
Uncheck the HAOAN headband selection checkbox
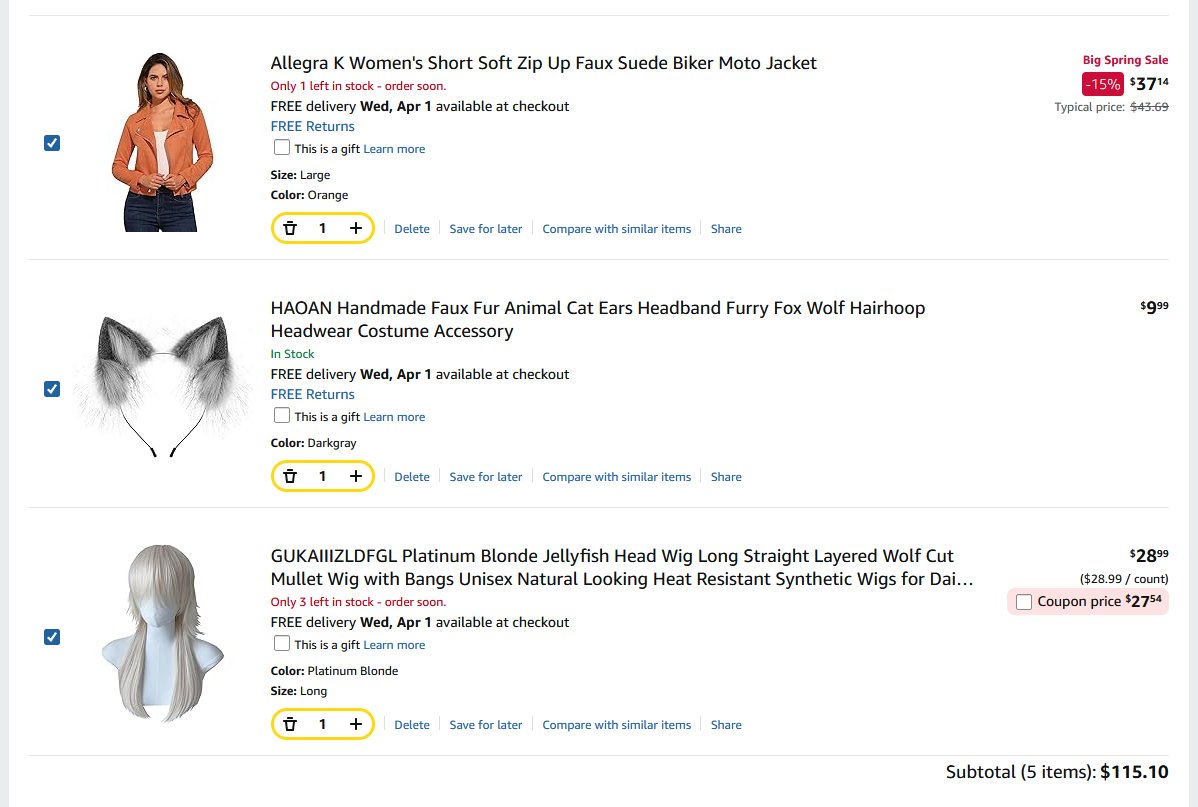tap(52, 389)
